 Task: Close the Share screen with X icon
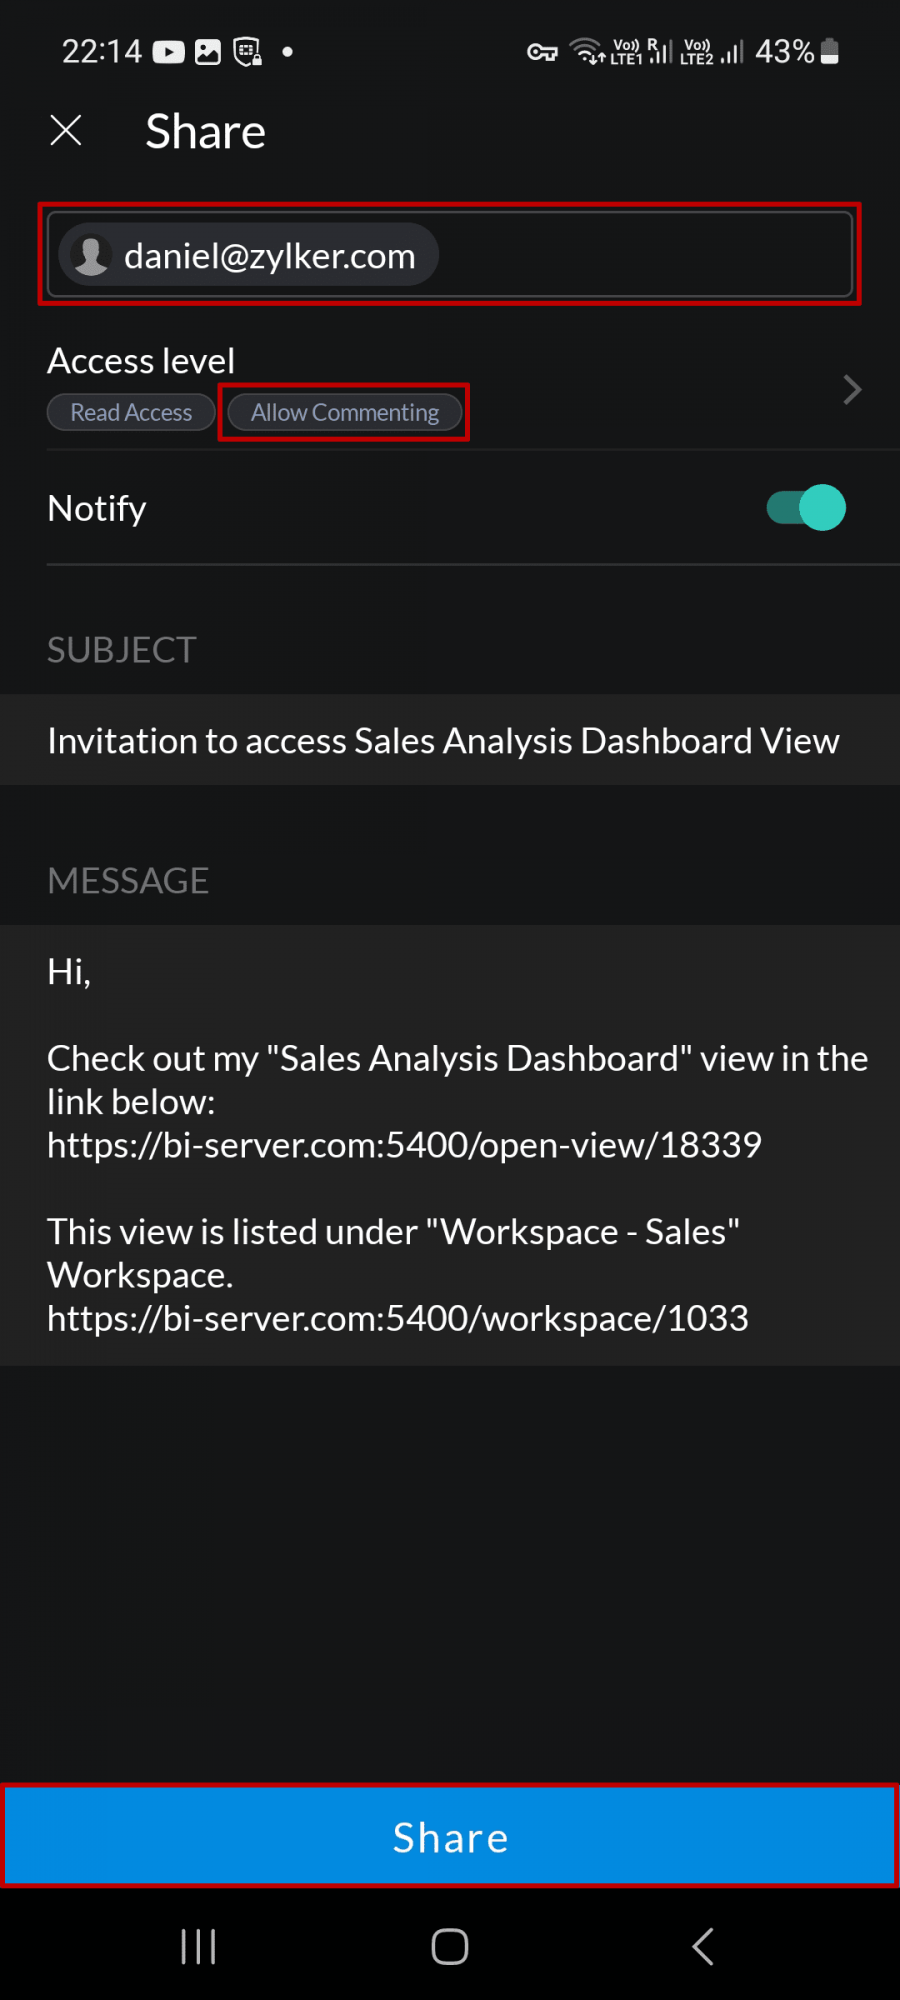click(x=66, y=130)
